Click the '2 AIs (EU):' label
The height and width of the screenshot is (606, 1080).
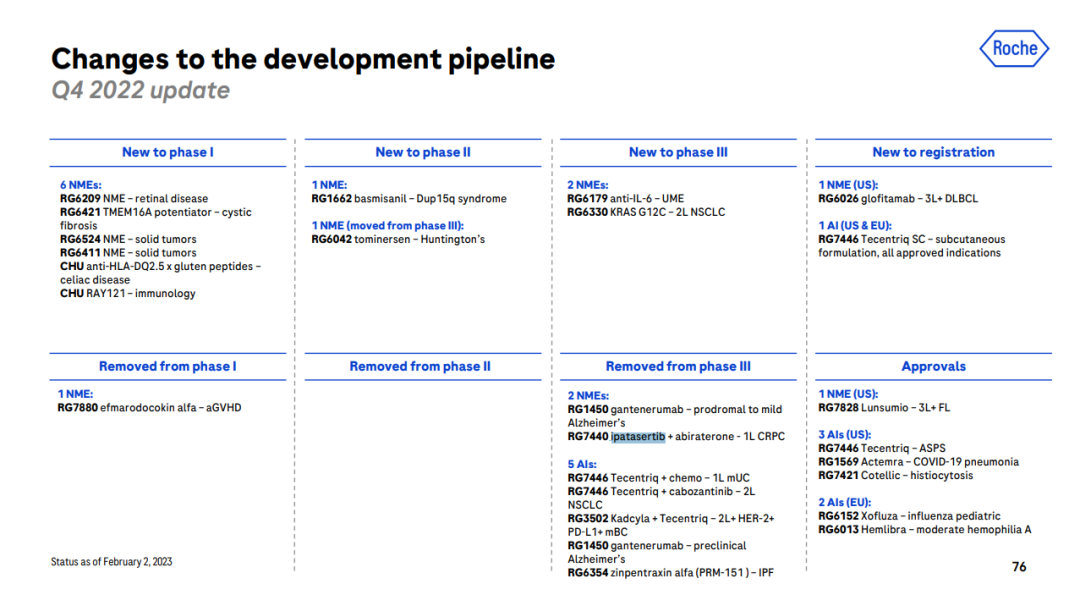(844, 503)
